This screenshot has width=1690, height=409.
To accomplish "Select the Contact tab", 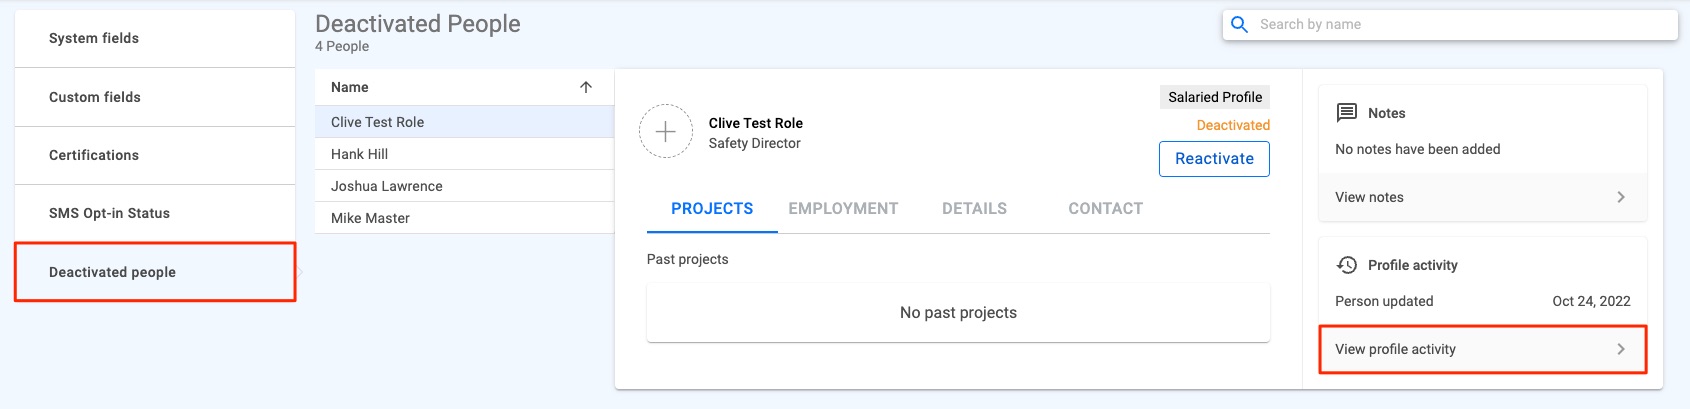I will coord(1105,209).
